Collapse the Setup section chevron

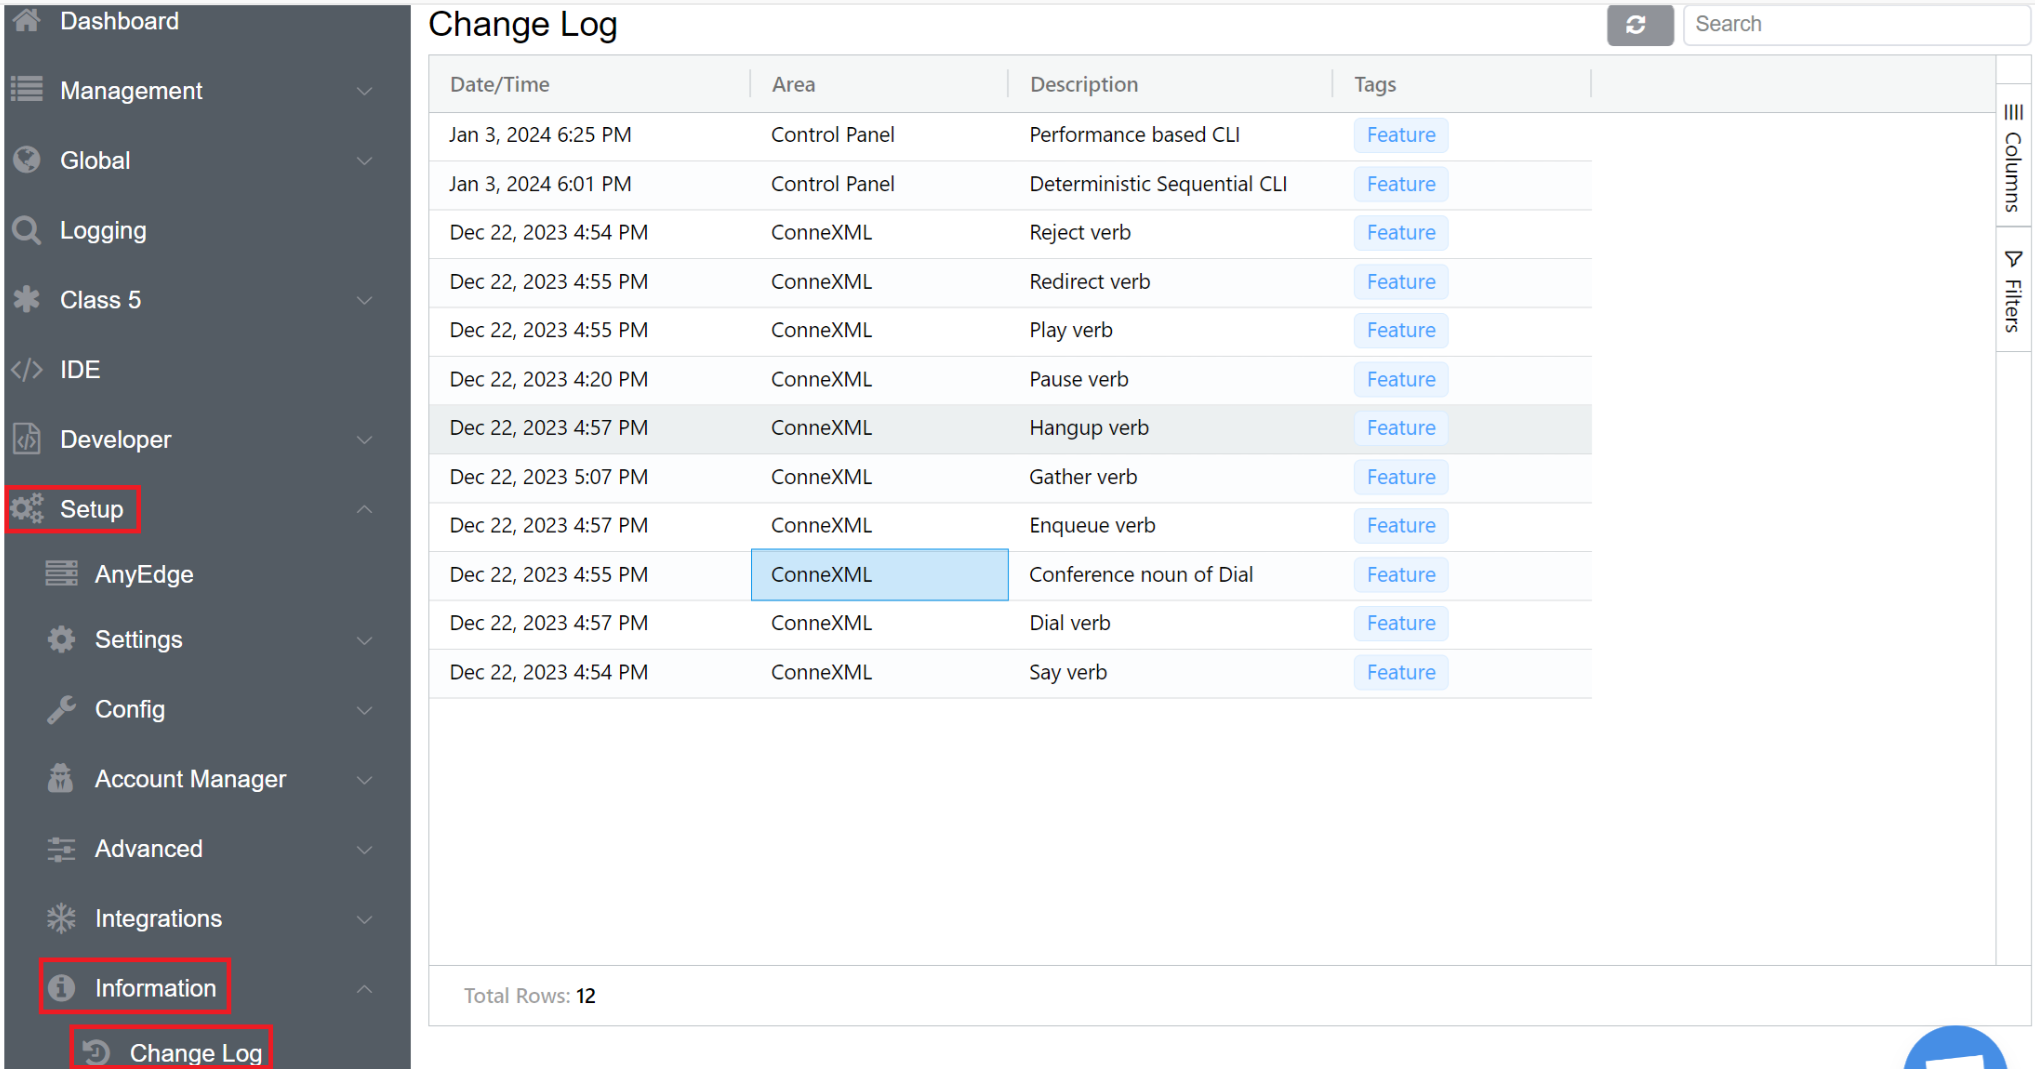point(365,509)
